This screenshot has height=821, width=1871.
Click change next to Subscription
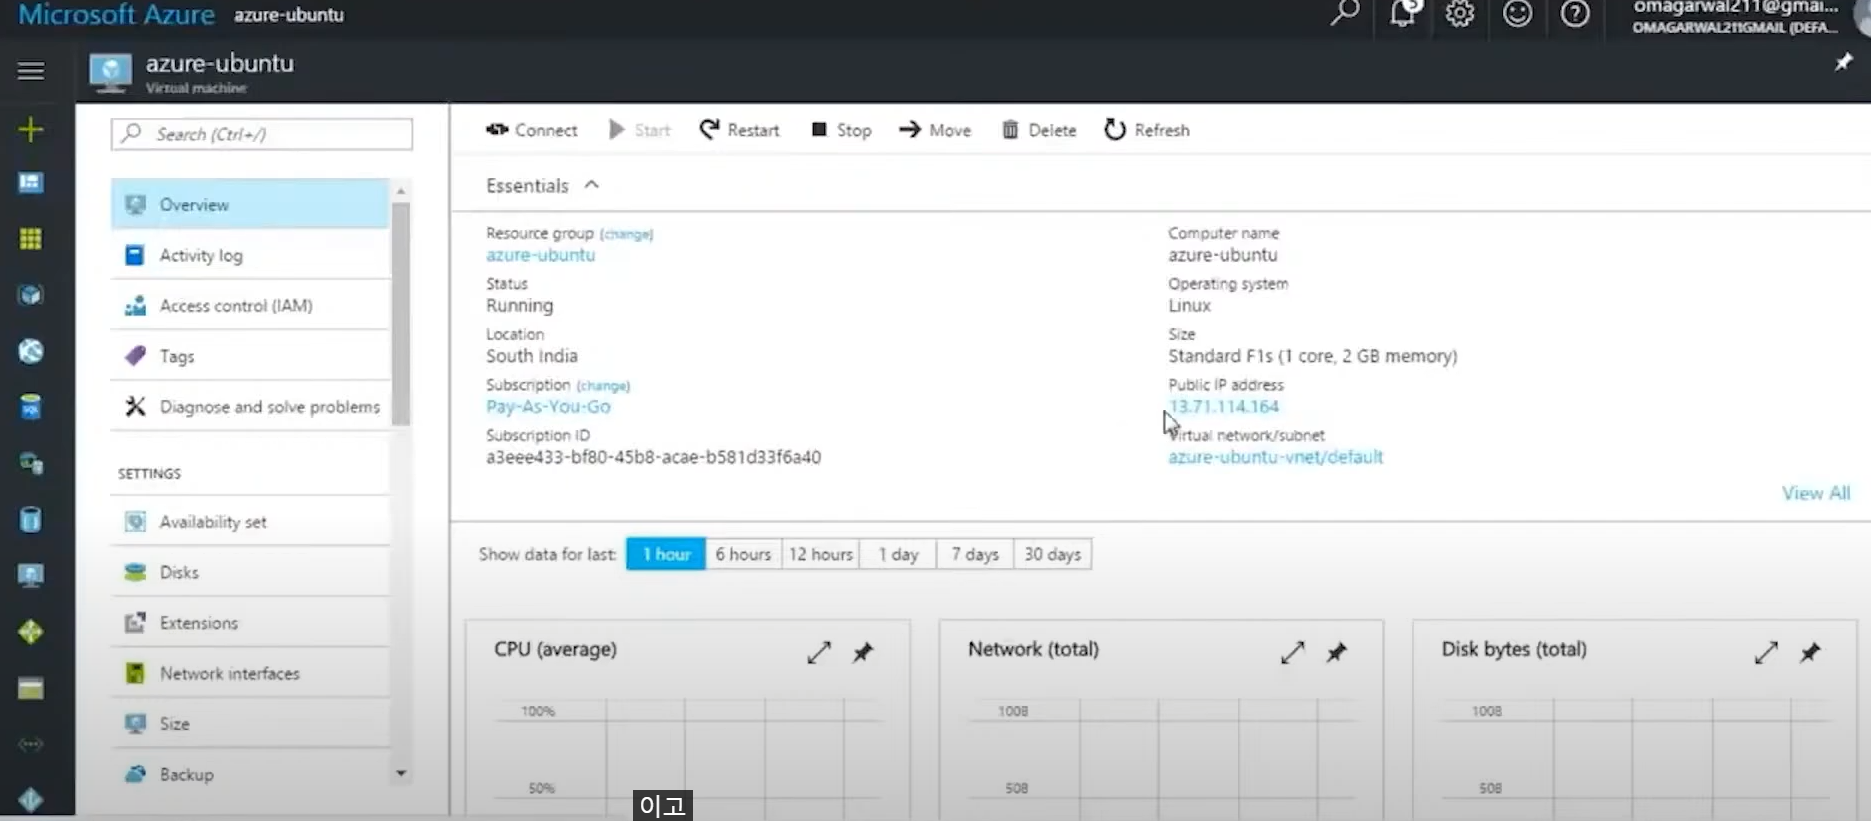click(x=603, y=386)
